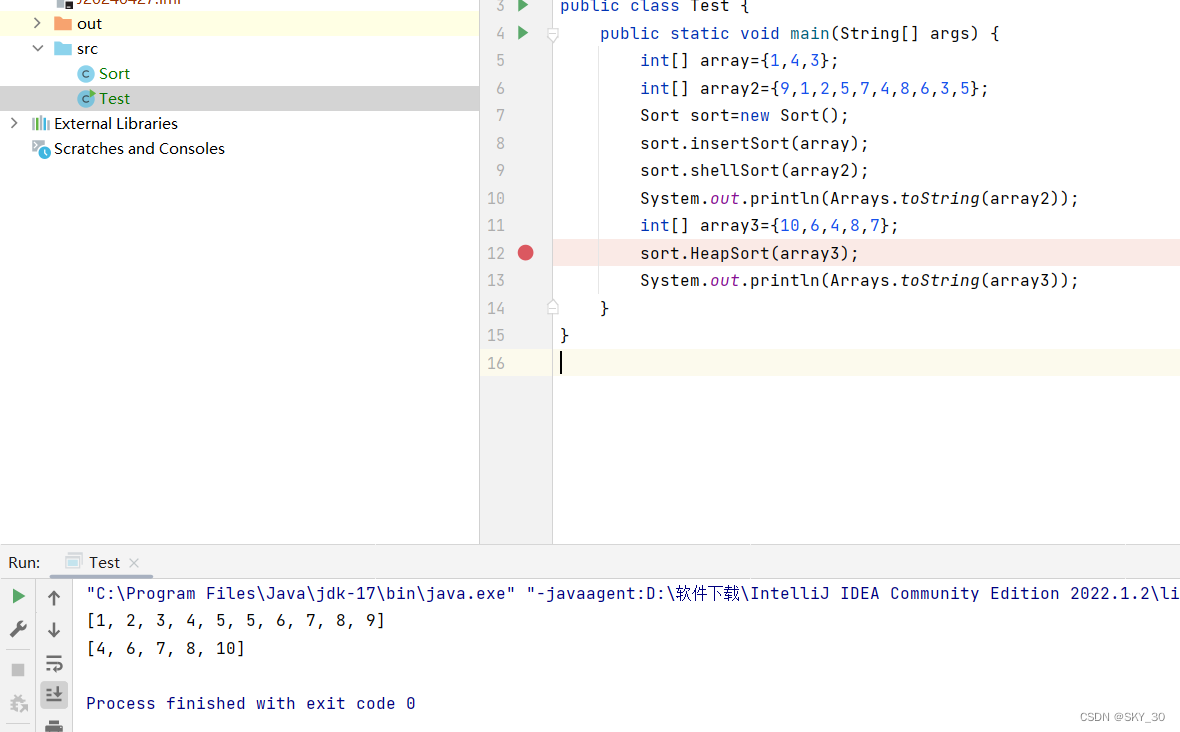Click the int[] array={1,4,3} line
Viewport: 1180px width, 732px height.
[x=739, y=61]
